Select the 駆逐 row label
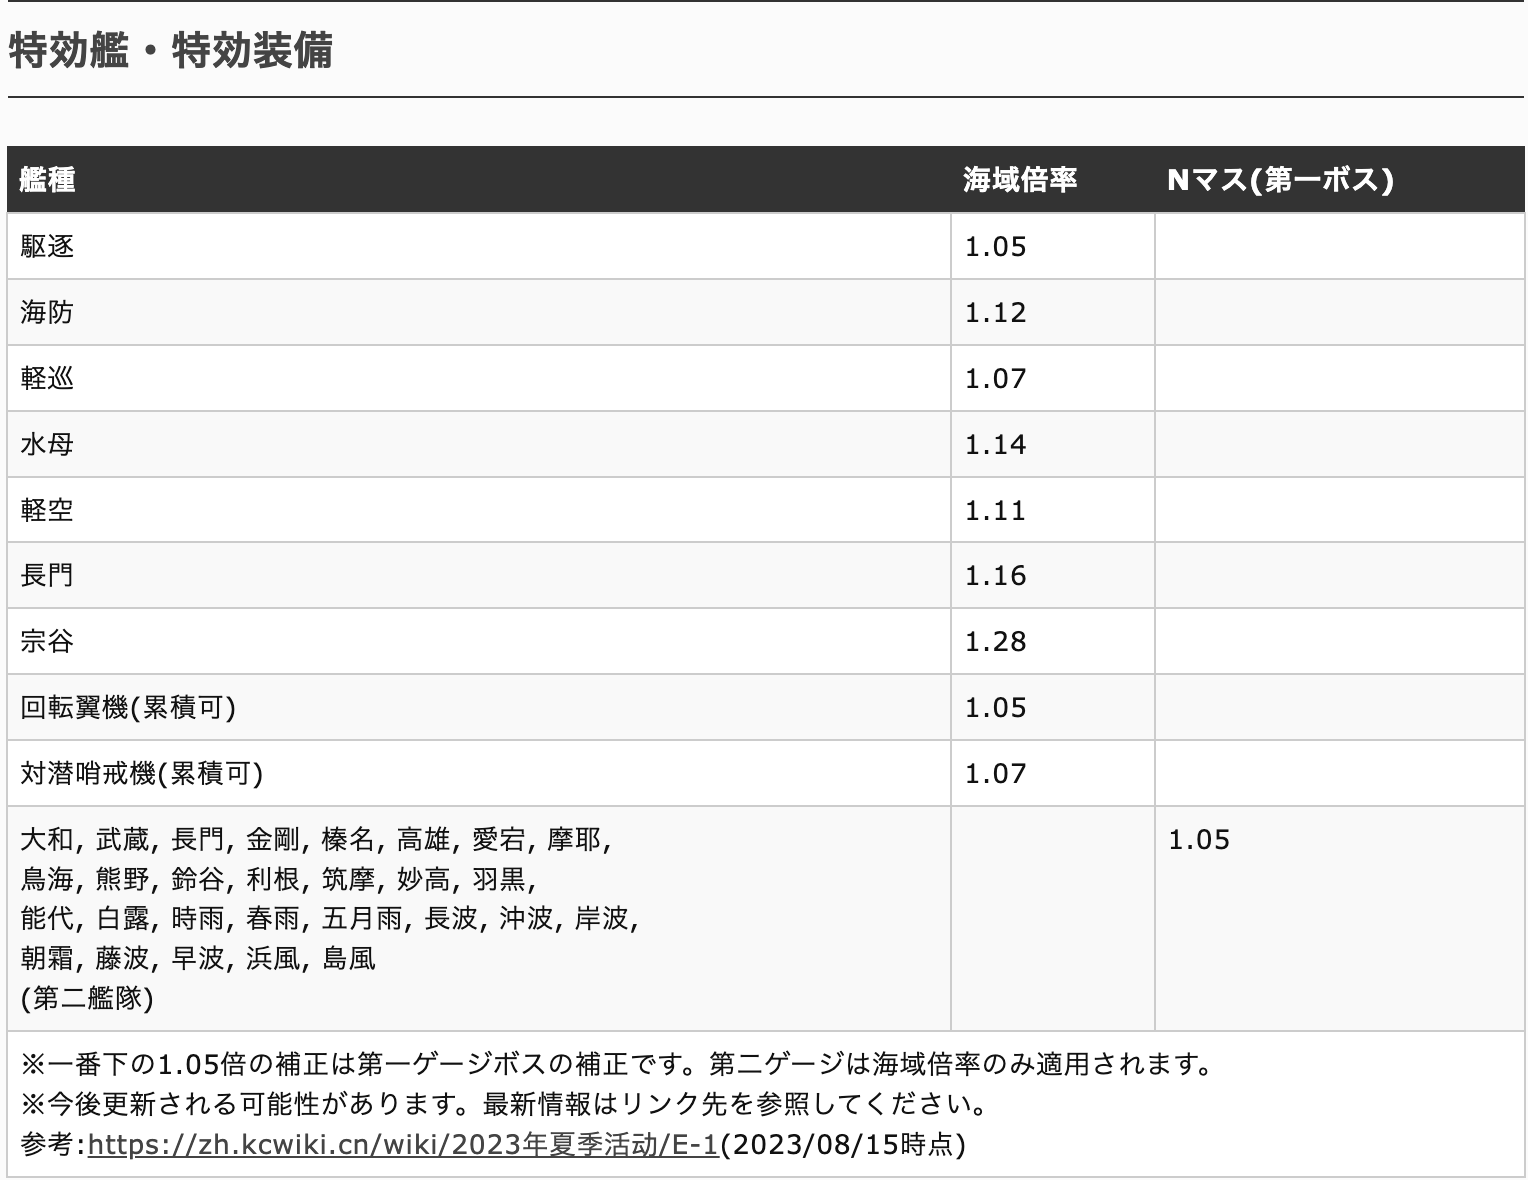This screenshot has height=1180, width=1528. click(x=47, y=246)
